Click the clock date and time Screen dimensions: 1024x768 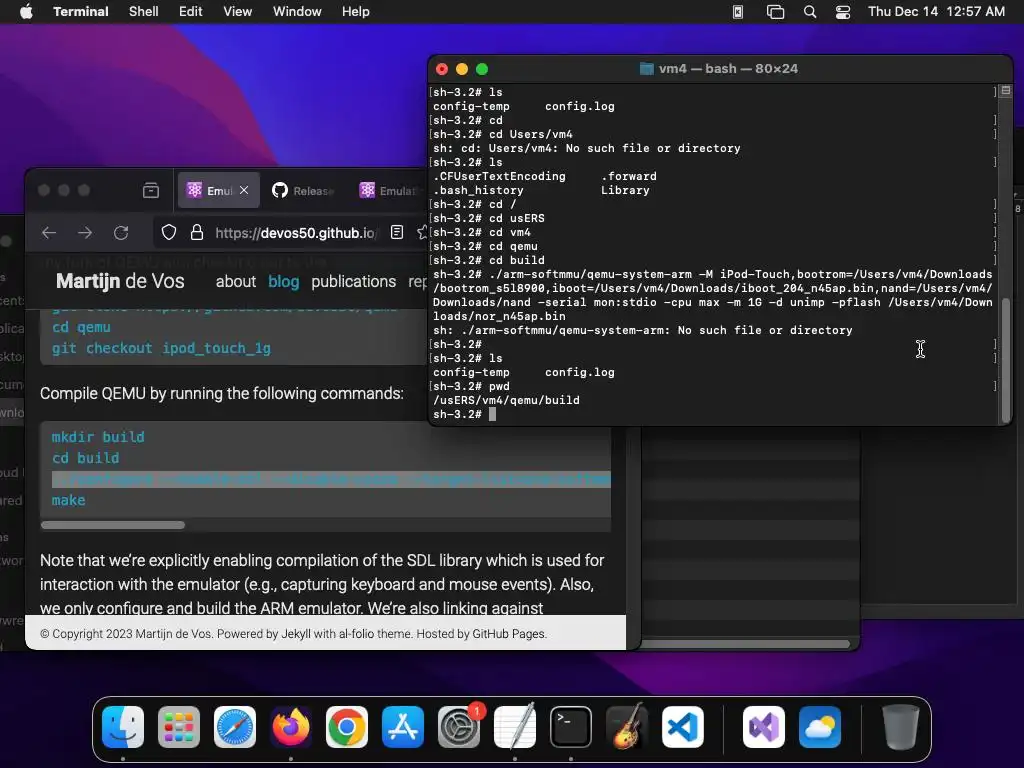coord(936,12)
